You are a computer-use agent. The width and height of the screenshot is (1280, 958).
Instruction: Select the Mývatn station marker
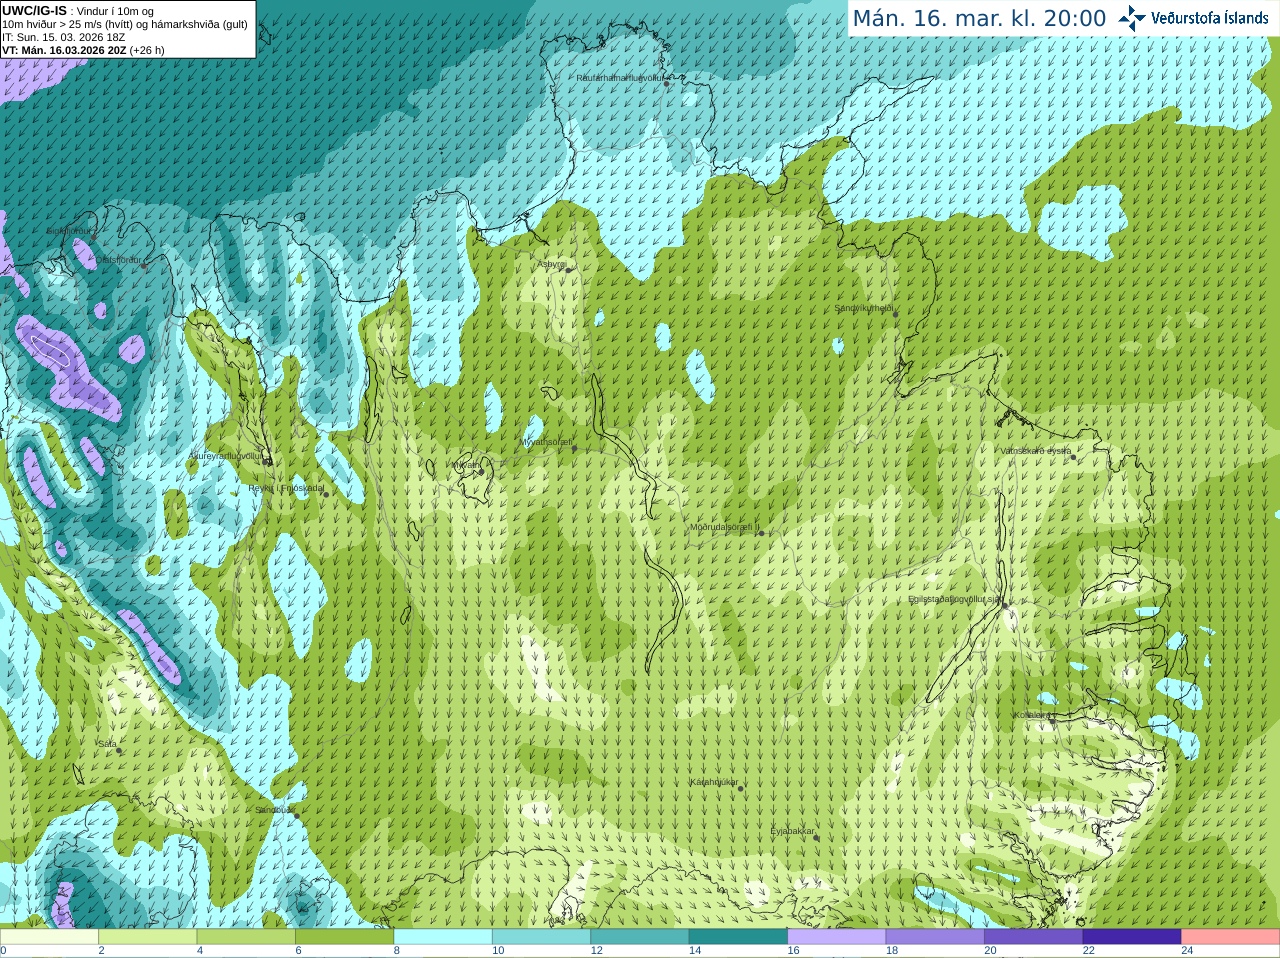[x=481, y=471]
